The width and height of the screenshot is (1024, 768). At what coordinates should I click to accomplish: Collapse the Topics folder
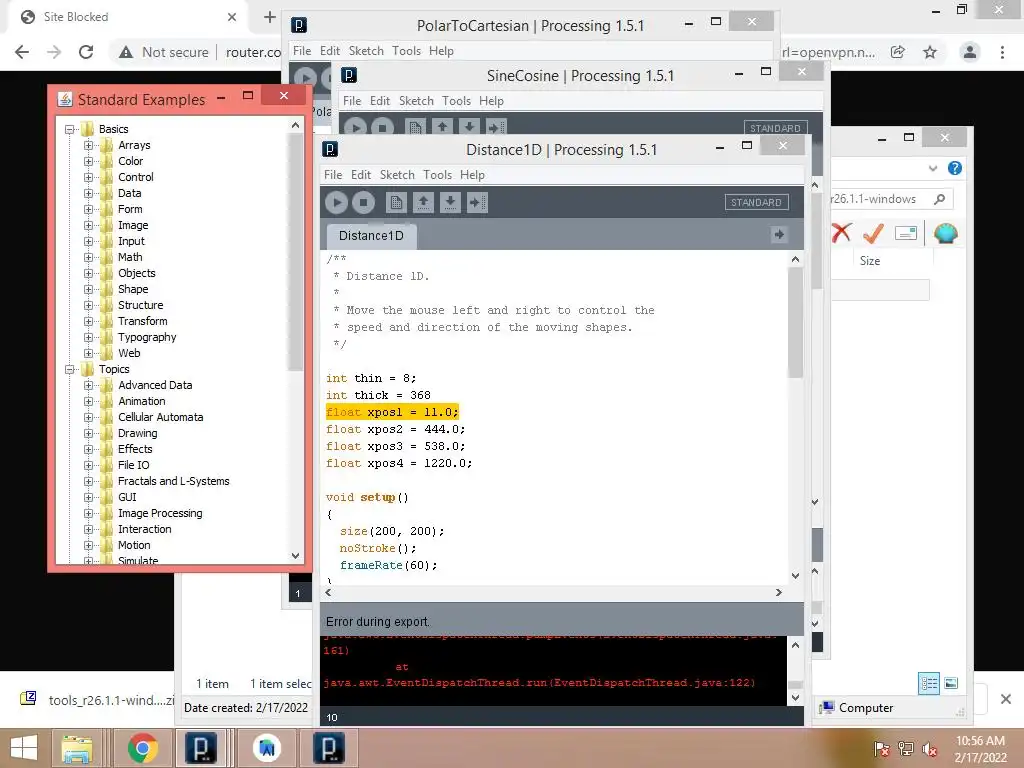coord(69,370)
